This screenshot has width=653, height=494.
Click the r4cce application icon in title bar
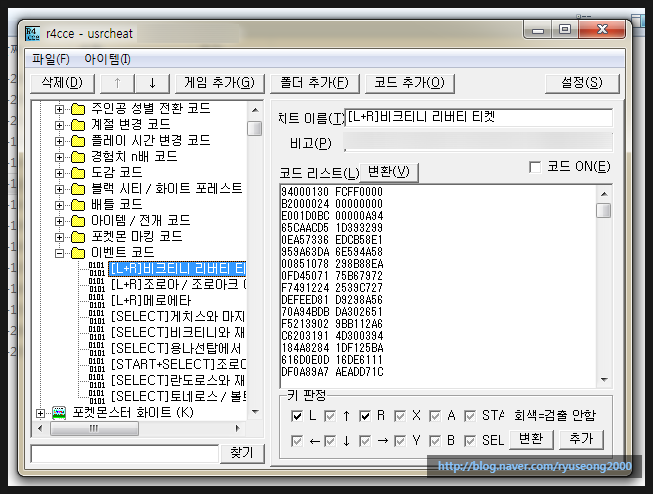(x=32, y=33)
